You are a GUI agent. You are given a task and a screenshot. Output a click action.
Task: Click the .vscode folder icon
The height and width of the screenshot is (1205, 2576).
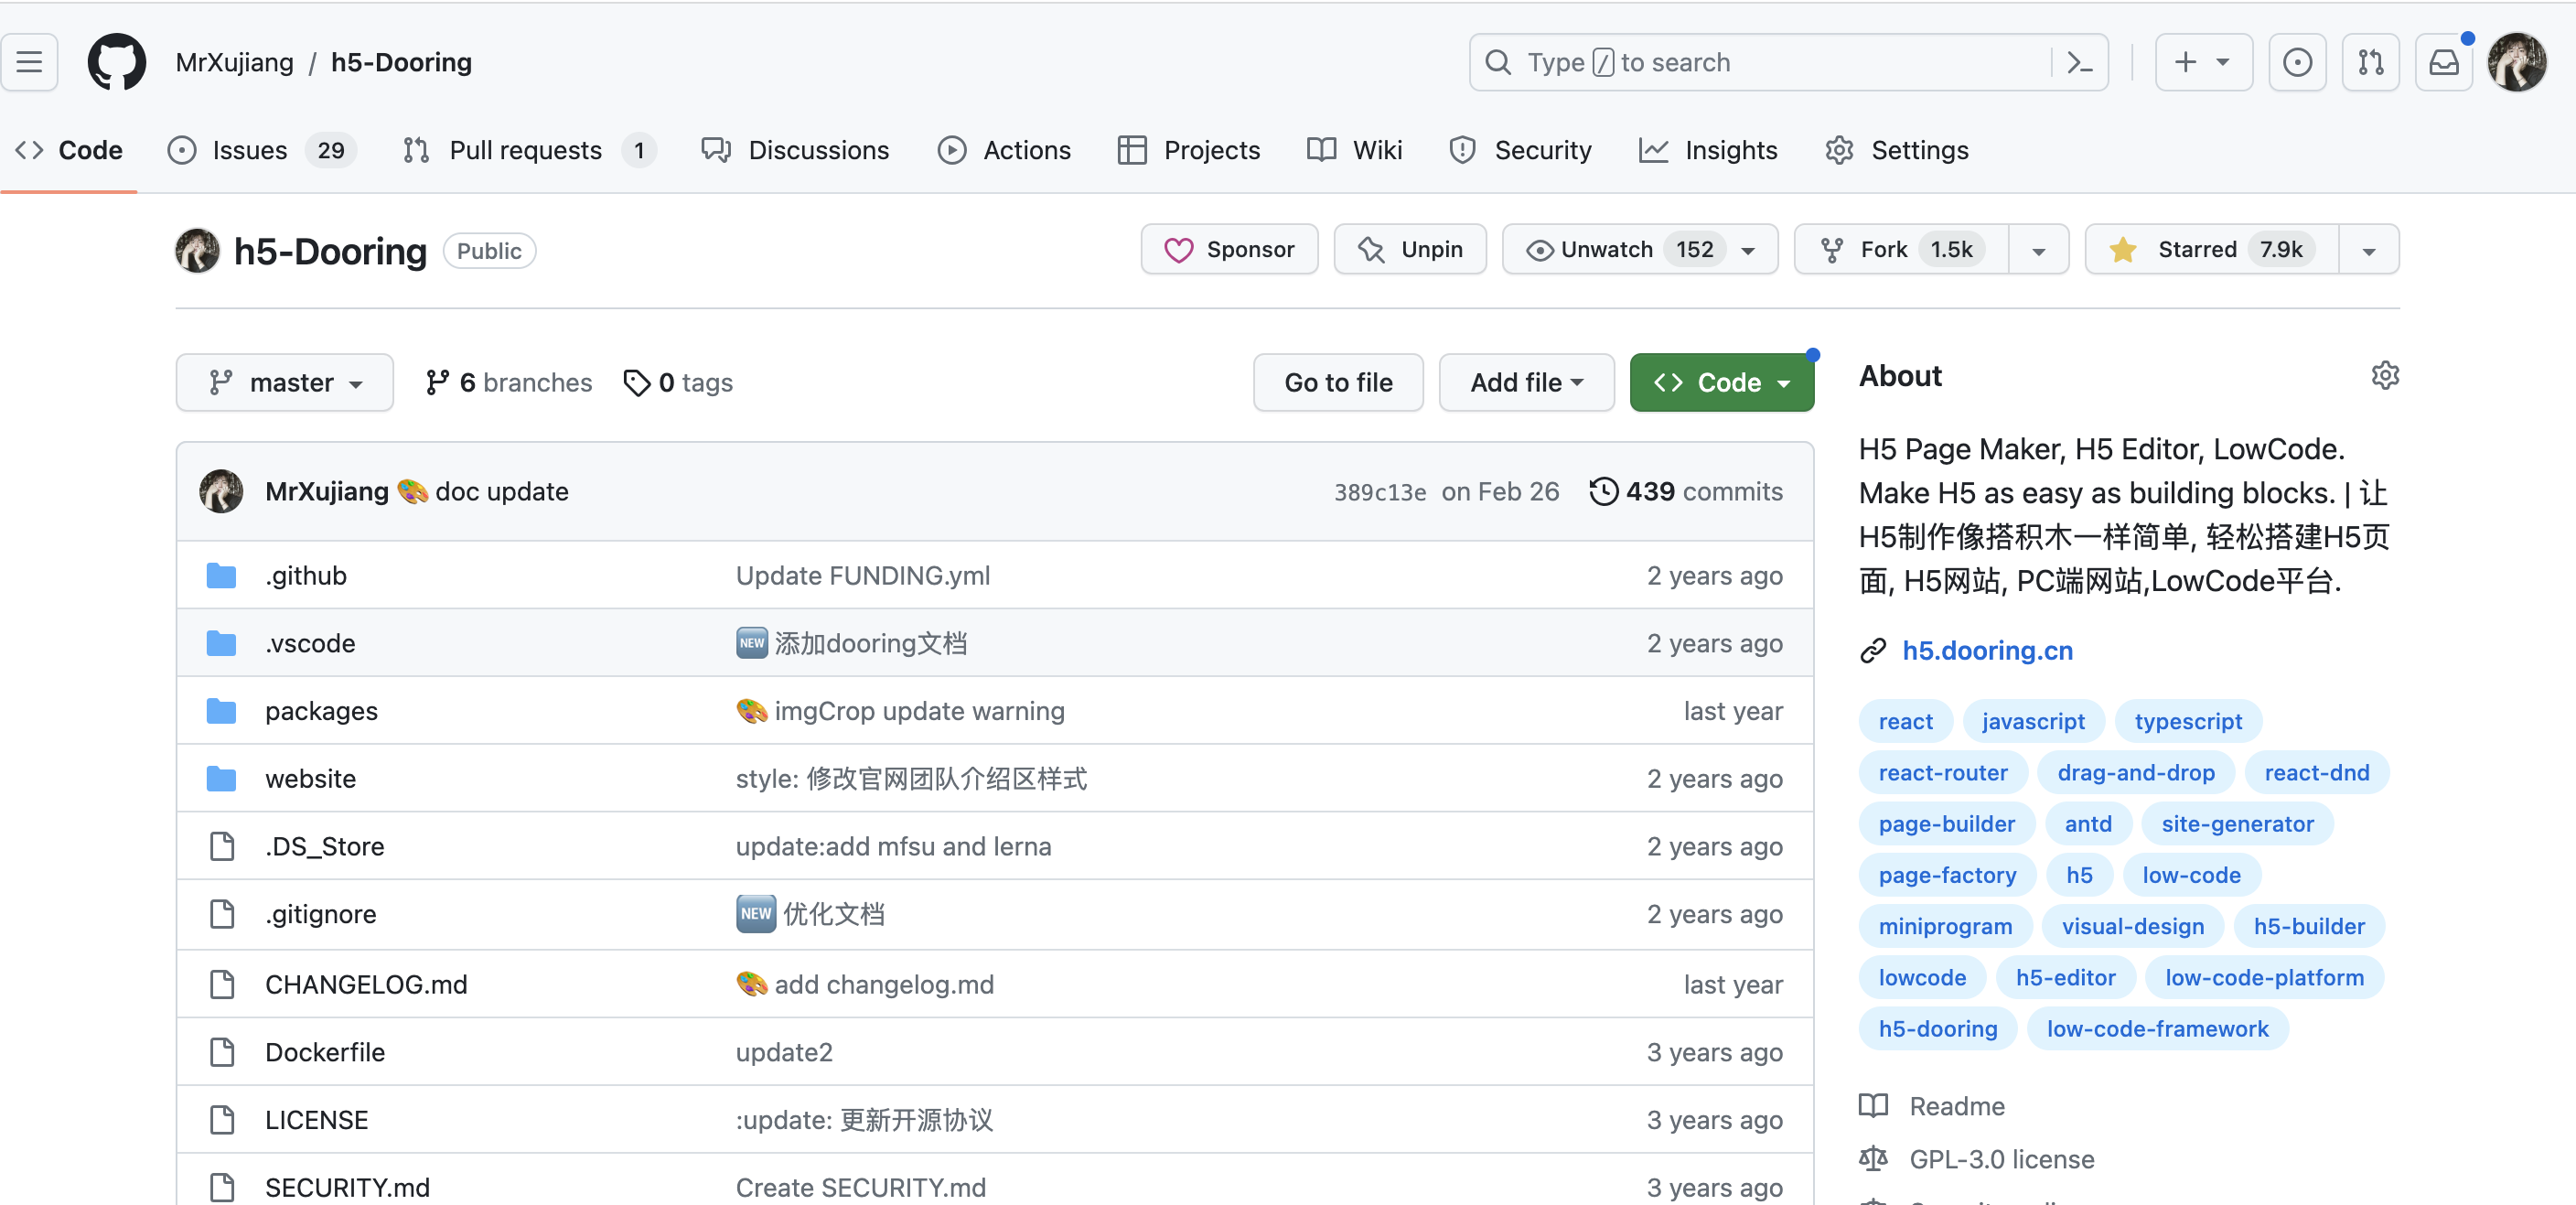coord(221,643)
